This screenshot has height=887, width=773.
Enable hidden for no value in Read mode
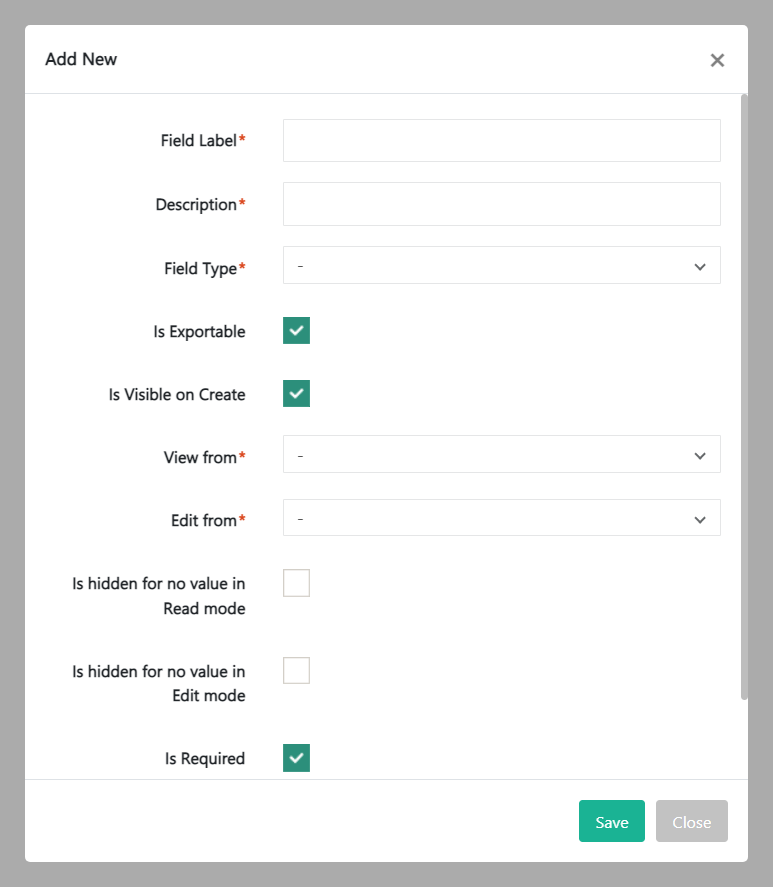[297, 583]
